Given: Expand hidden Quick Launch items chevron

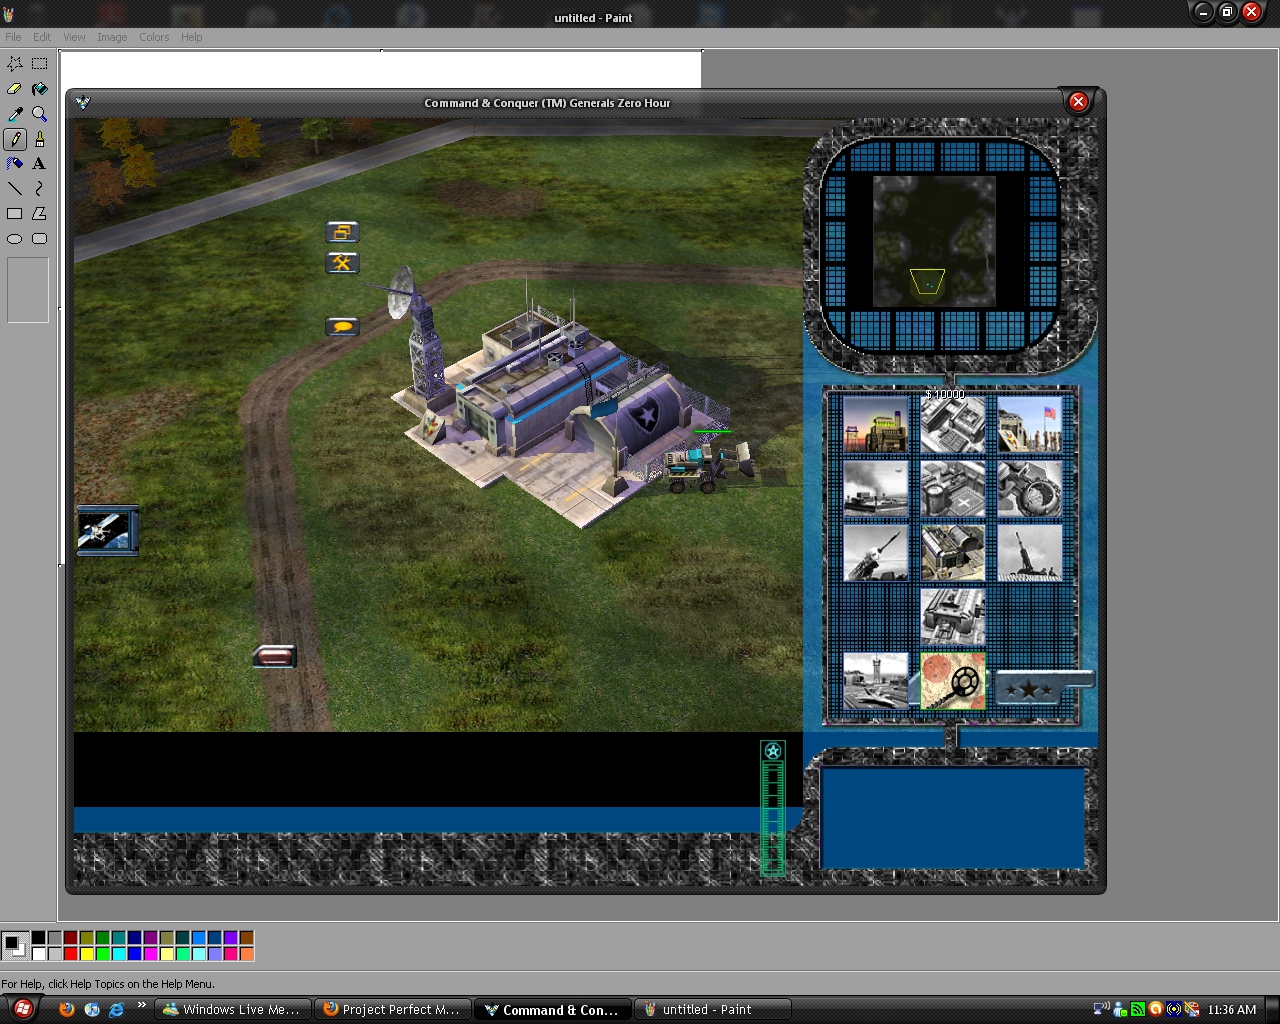Looking at the screenshot, I should (x=141, y=1005).
